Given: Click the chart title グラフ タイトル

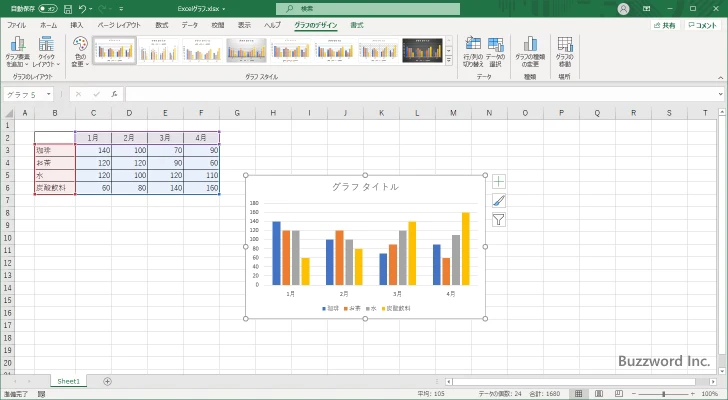Looking at the screenshot, I should click(365, 187).
